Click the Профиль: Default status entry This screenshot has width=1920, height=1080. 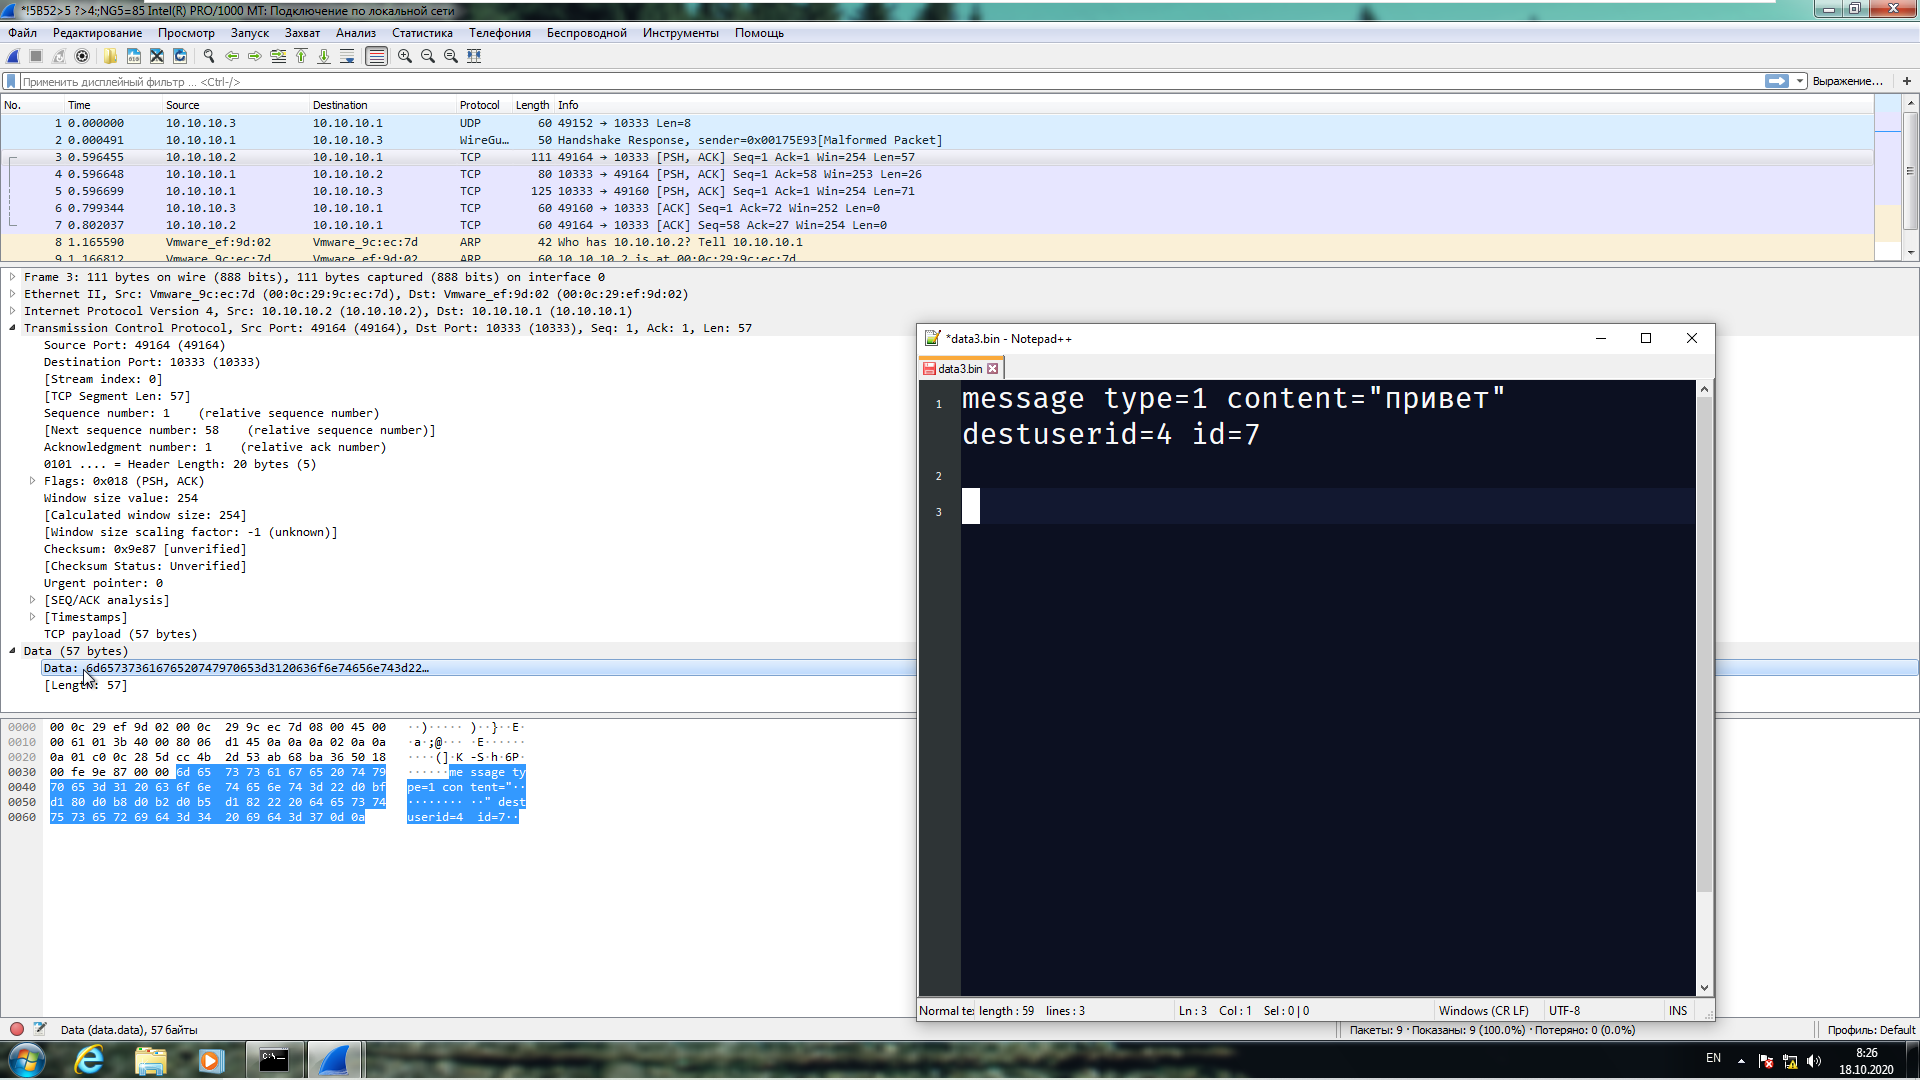[1871, 1030]
